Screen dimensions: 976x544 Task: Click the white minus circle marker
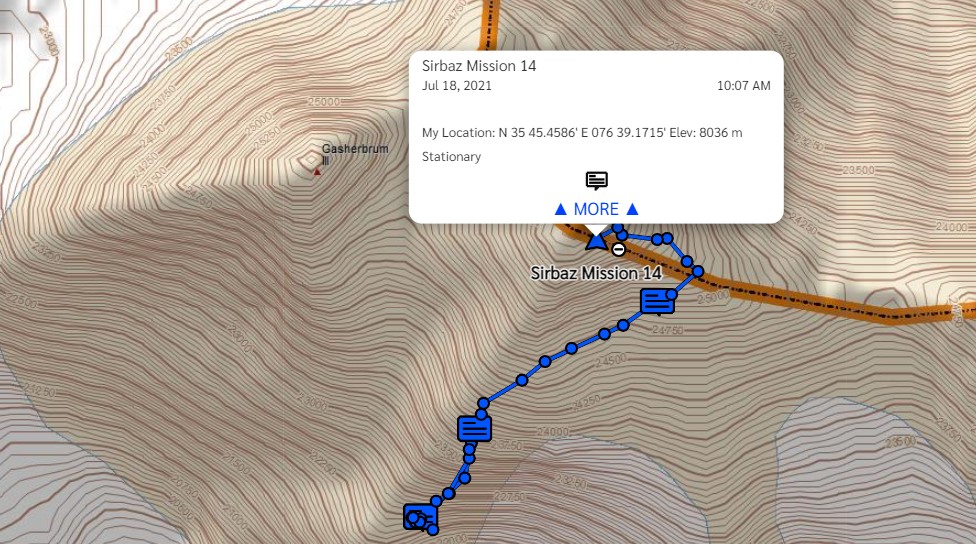pyautogui.click(x=618, y=250)
